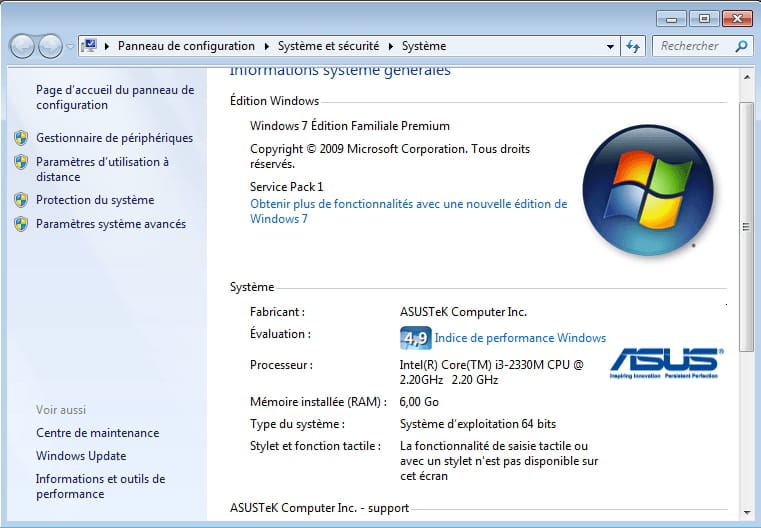The image size is (761, 528).
Task: Click shield icon beside Gestionnaire de périphériques
Action: (x=21, y=138)
